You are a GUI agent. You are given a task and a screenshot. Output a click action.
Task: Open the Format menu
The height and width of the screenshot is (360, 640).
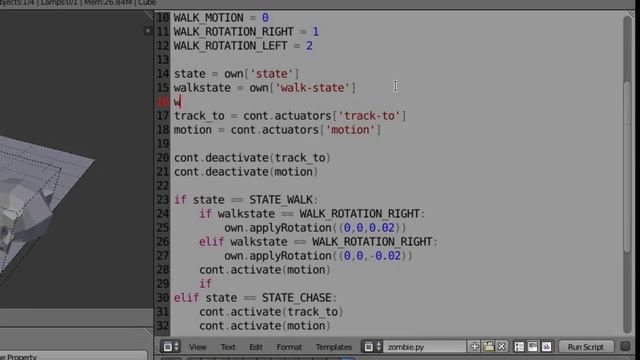[289, 347]
